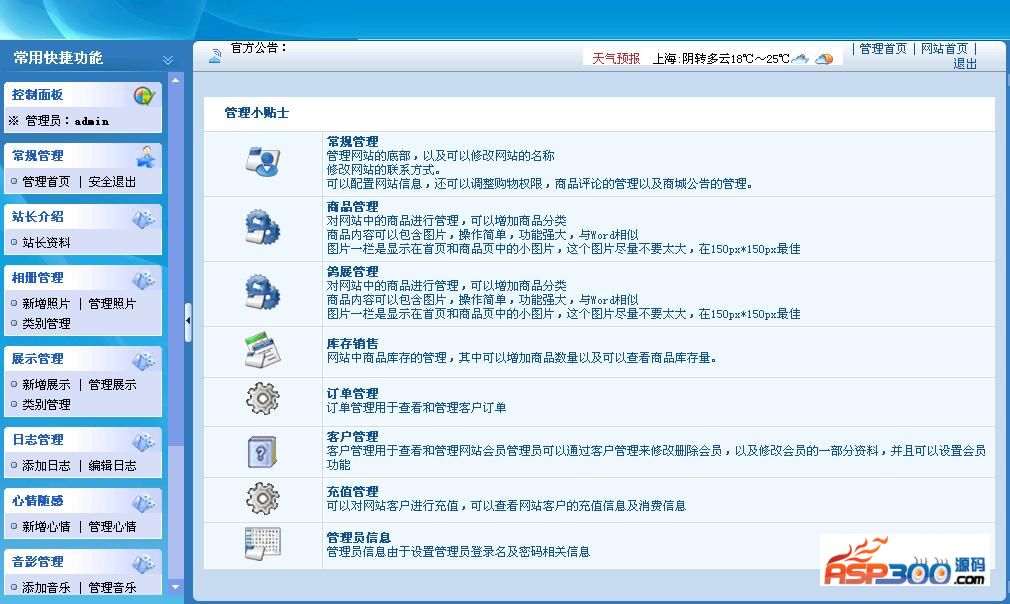Click the blue gear icon for 鸽展管理 tip
The height and width of the screenshot is (604, 1010).
click(262, 292)
